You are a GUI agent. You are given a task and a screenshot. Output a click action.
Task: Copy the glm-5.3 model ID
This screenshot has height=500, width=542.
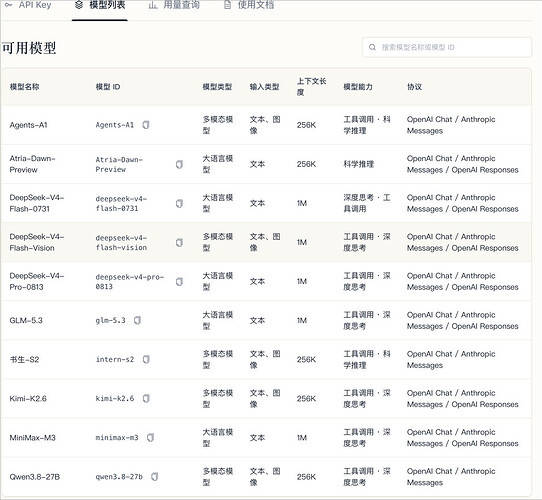(x=137, y=320)
